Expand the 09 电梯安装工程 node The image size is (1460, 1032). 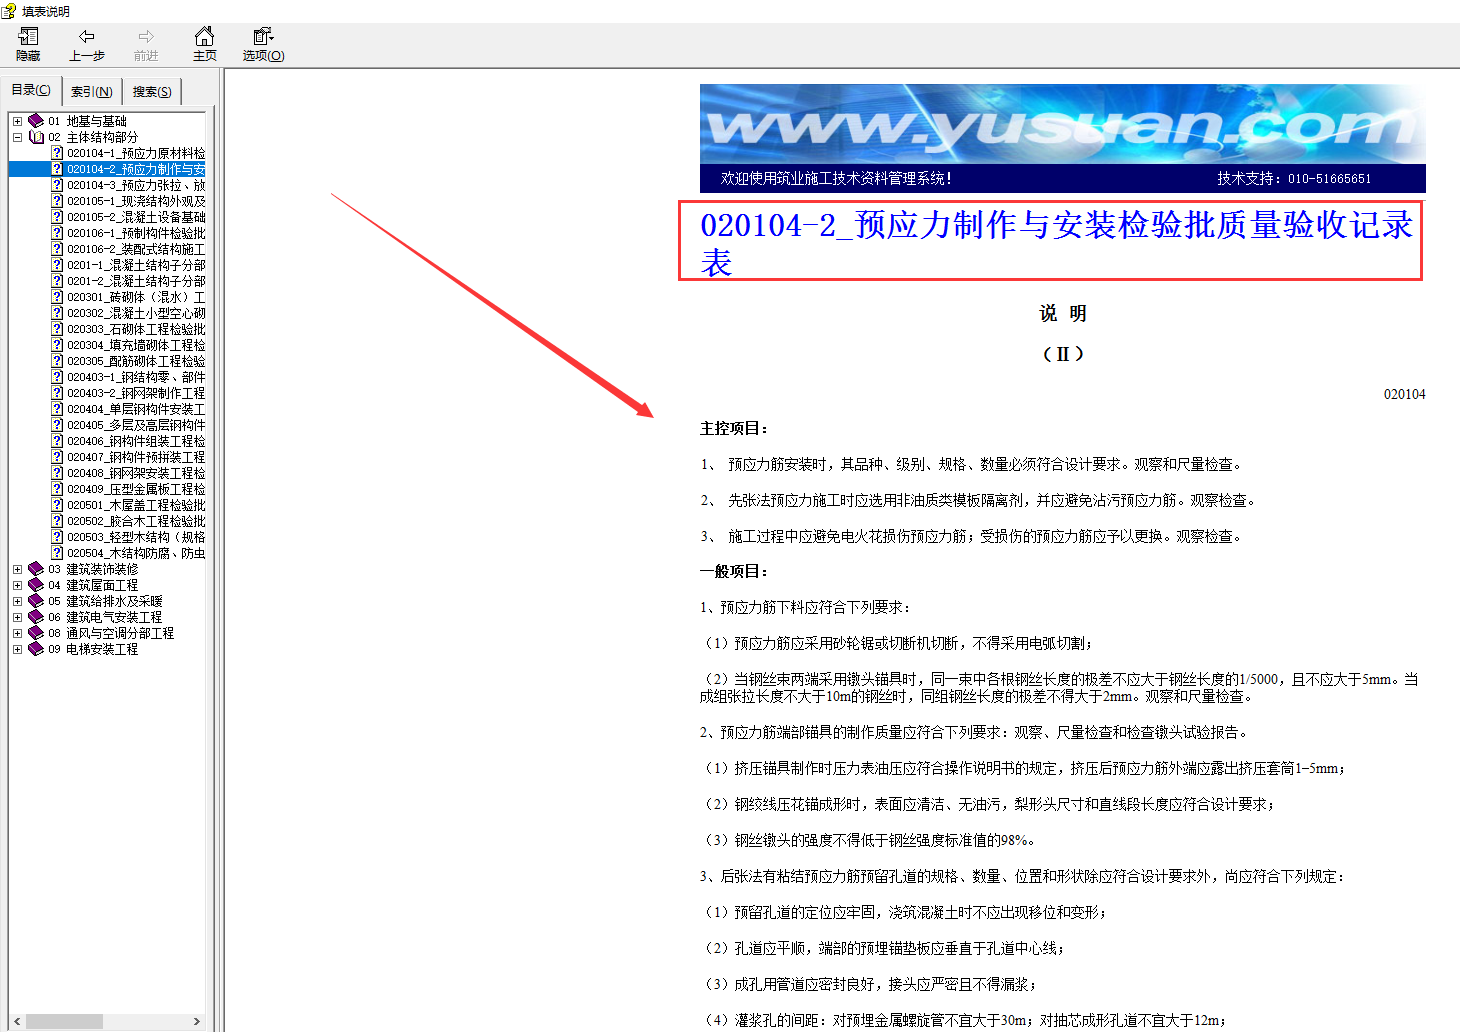[17, 649]
